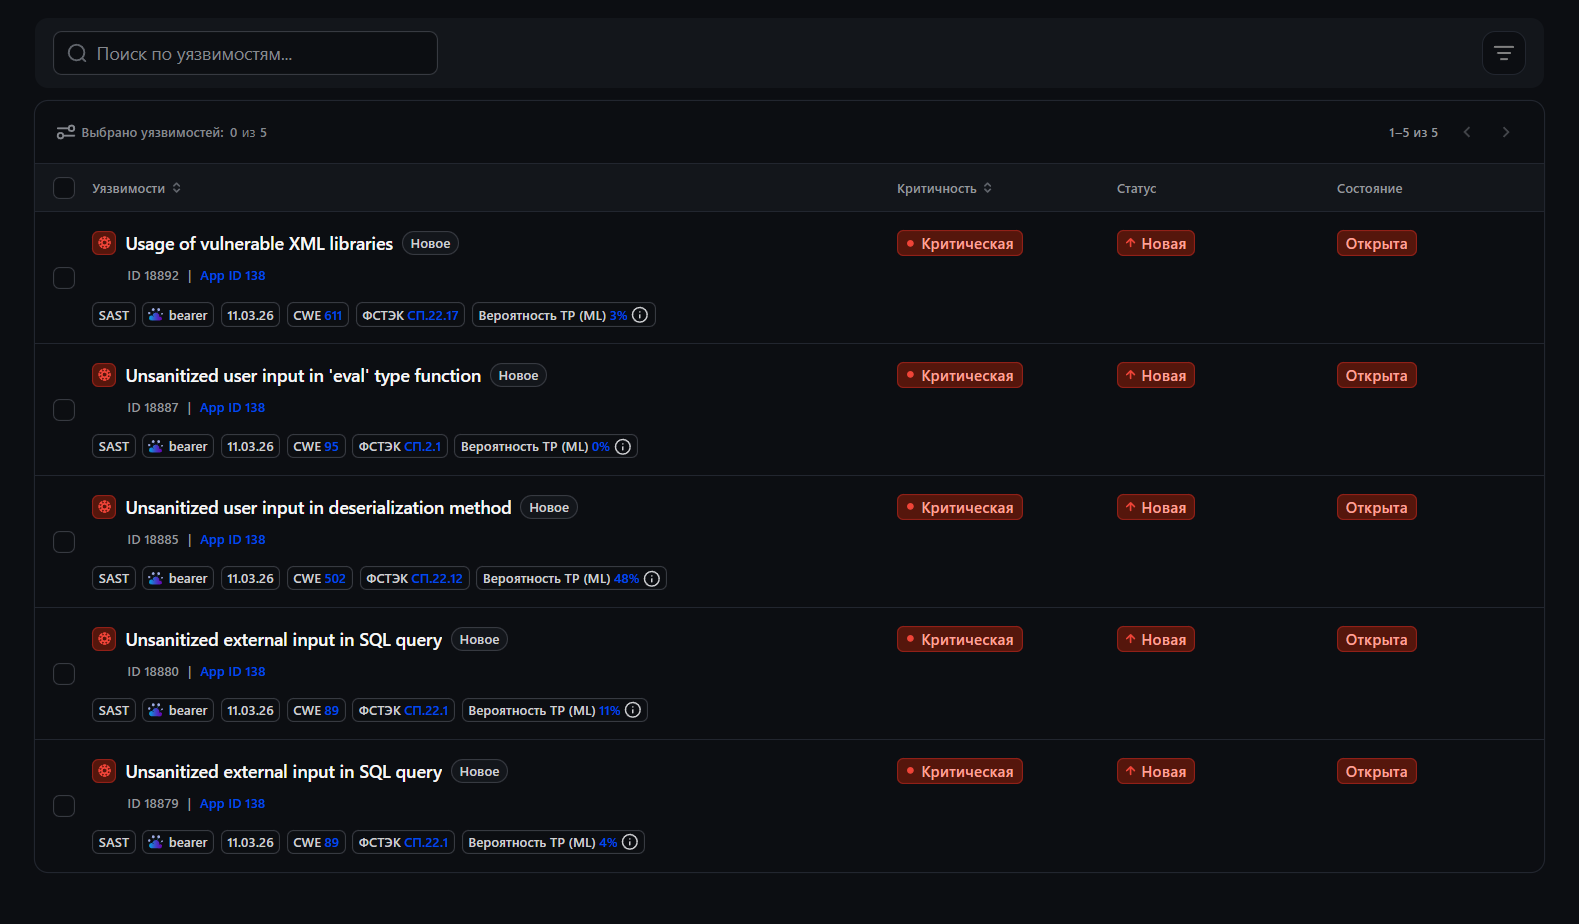
Task: Click the critical severity icon for ID 18879
Action: [x=104, y=771]
